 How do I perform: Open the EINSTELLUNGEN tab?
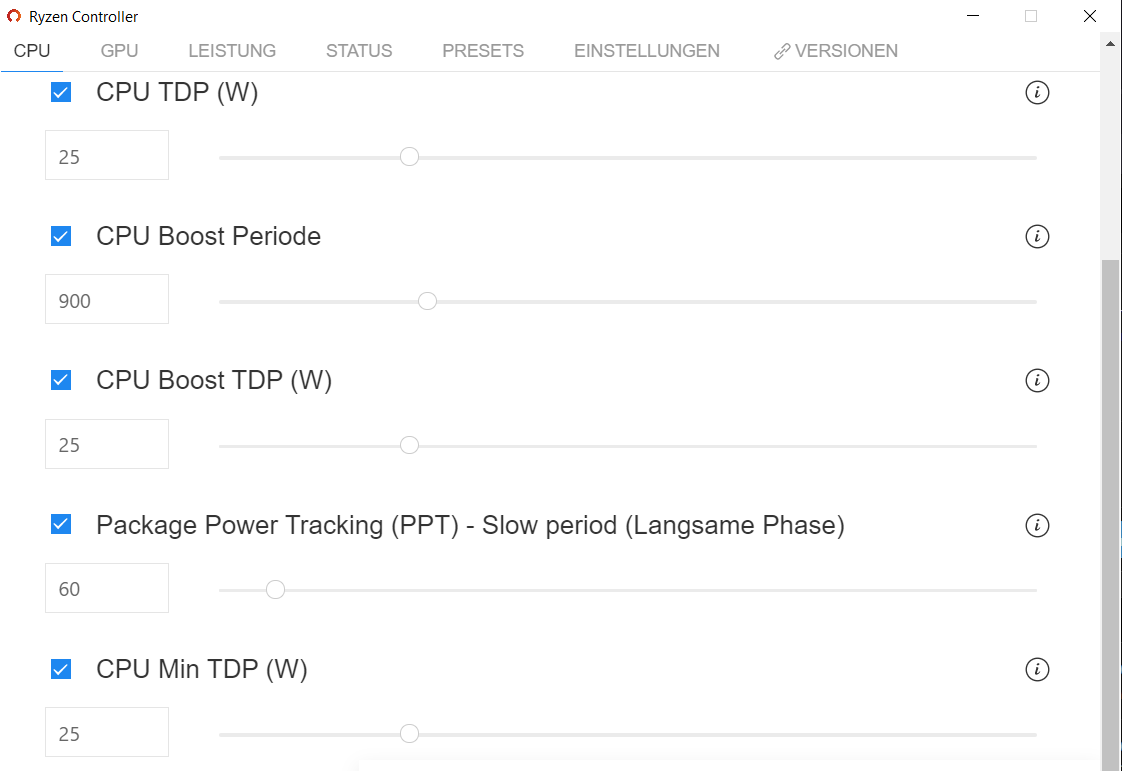point(646,51)
